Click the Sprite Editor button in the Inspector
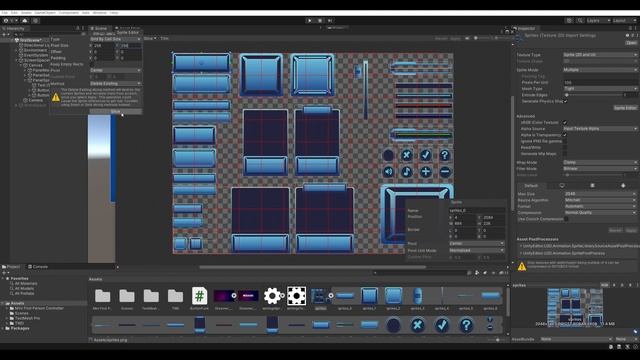The height and width of the screenshot is (360, 640). 625,108
